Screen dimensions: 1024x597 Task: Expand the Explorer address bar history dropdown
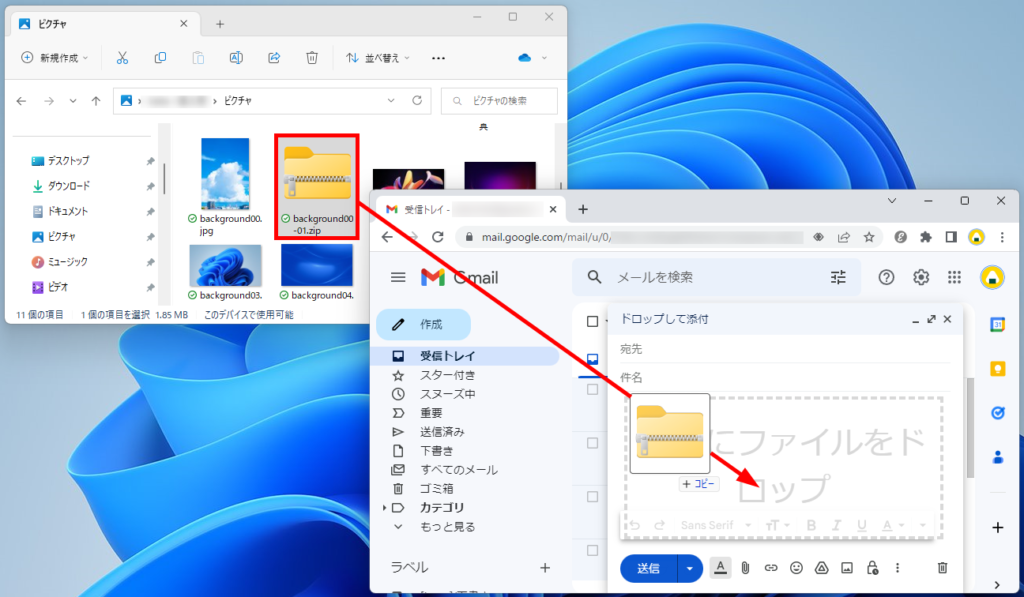pyautogui.click(x=391, y=101)
